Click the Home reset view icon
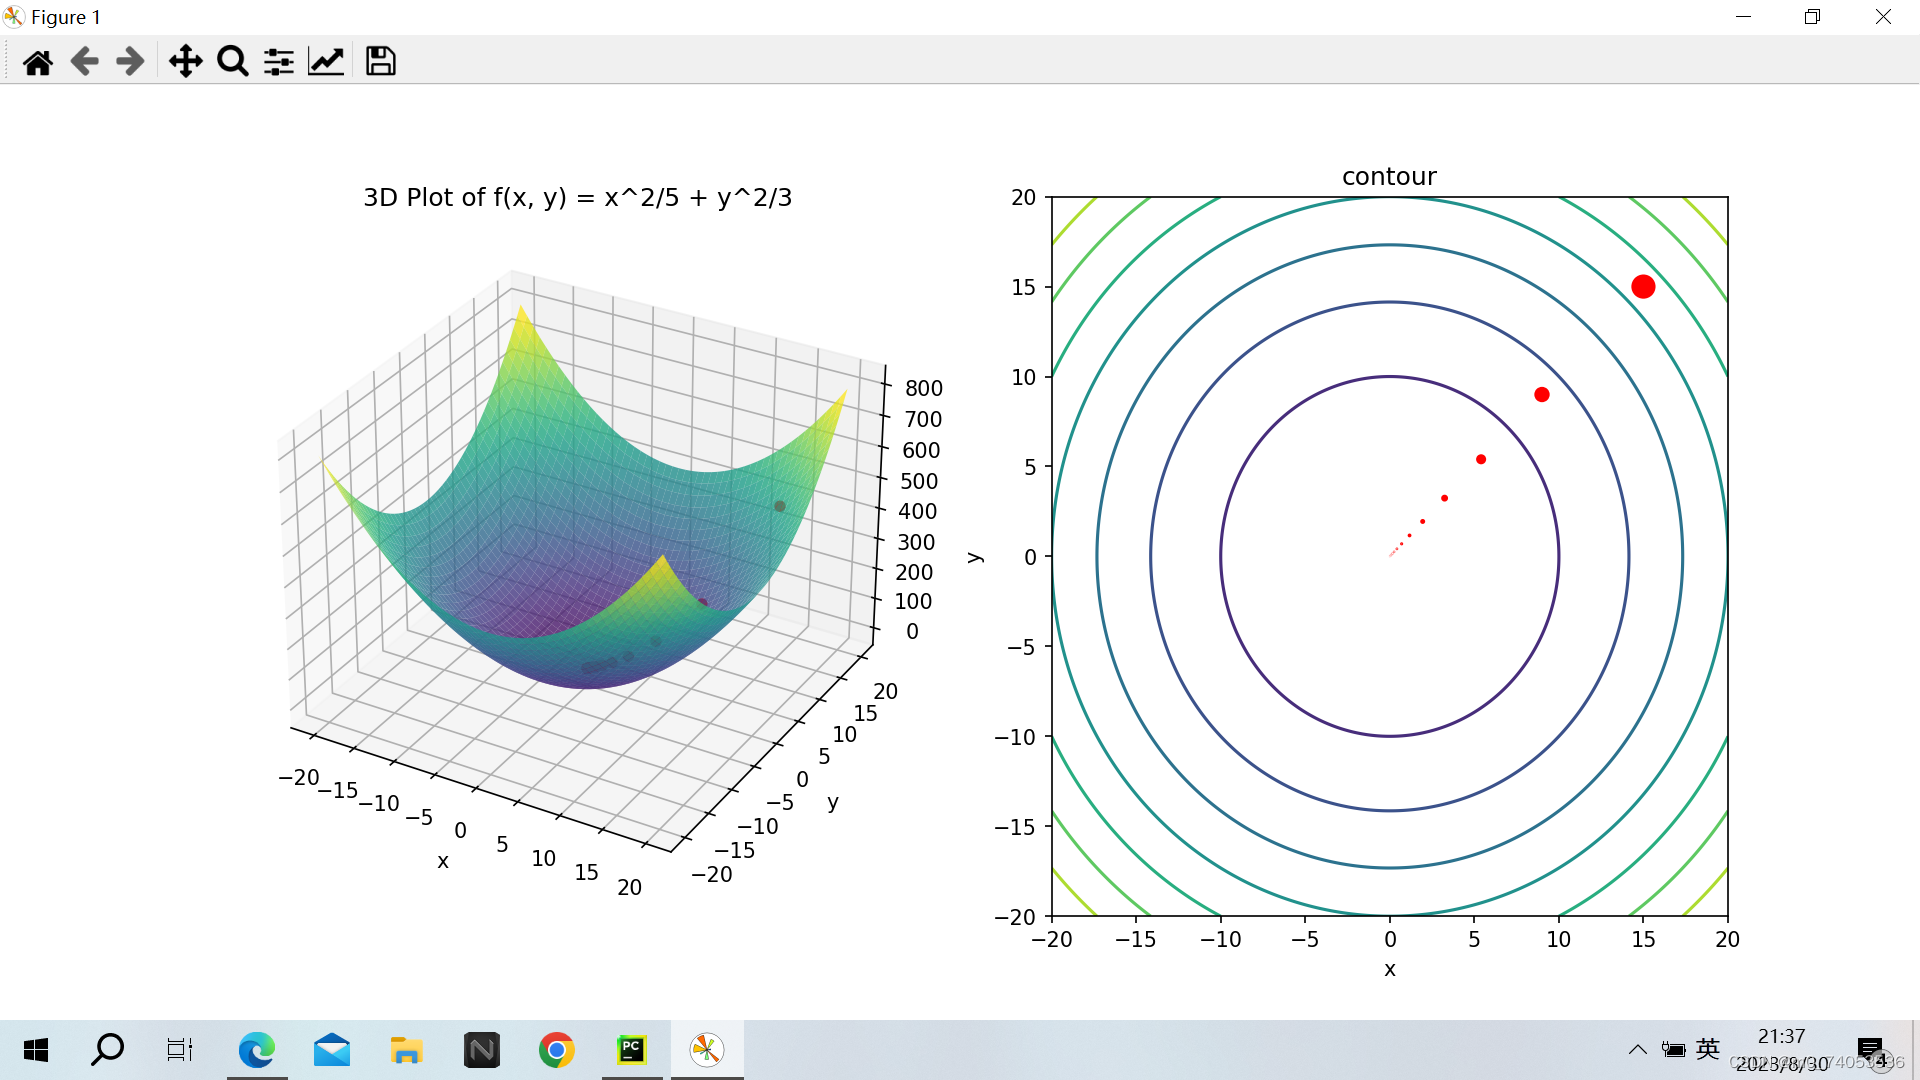 click(38, 62)
